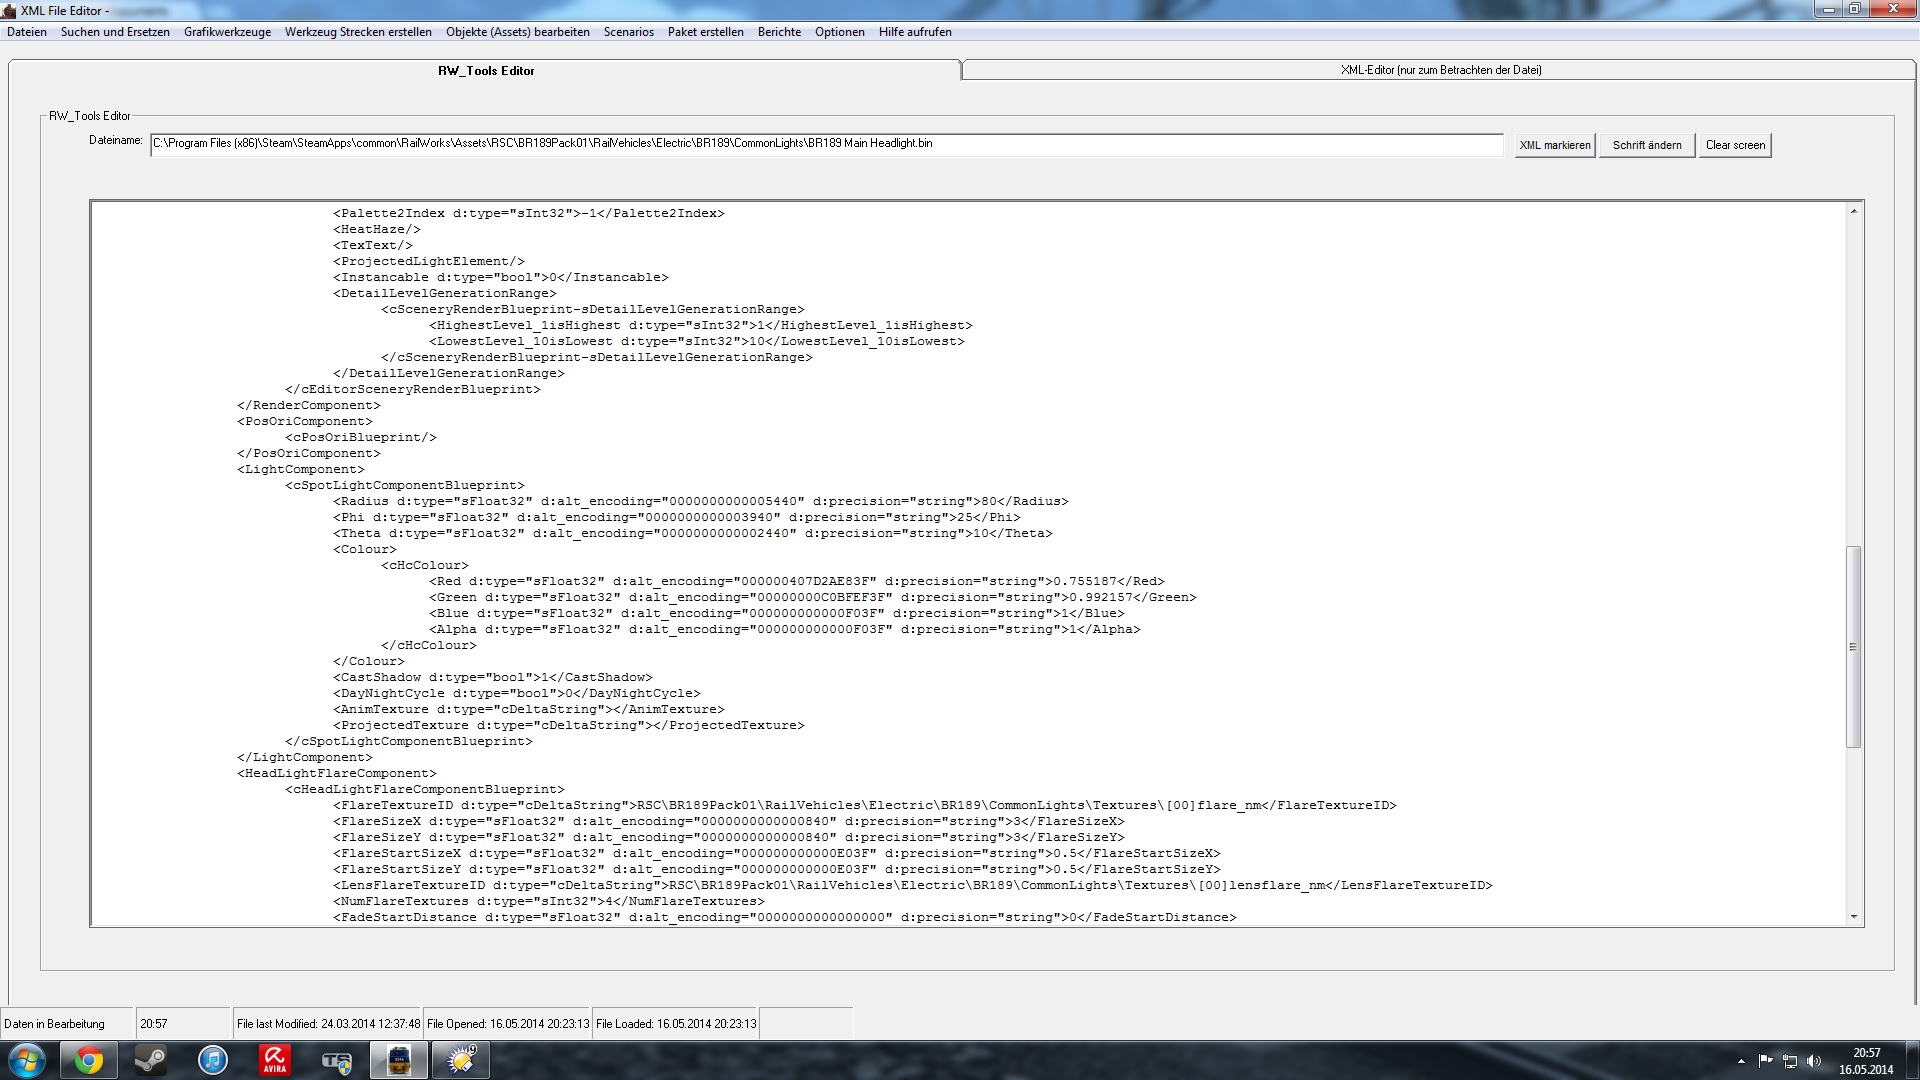The width and height of the screenshot is (1920, 1080).
Task: Click the LowestLevel_10isLowest line
Action: tap(697, 341)
